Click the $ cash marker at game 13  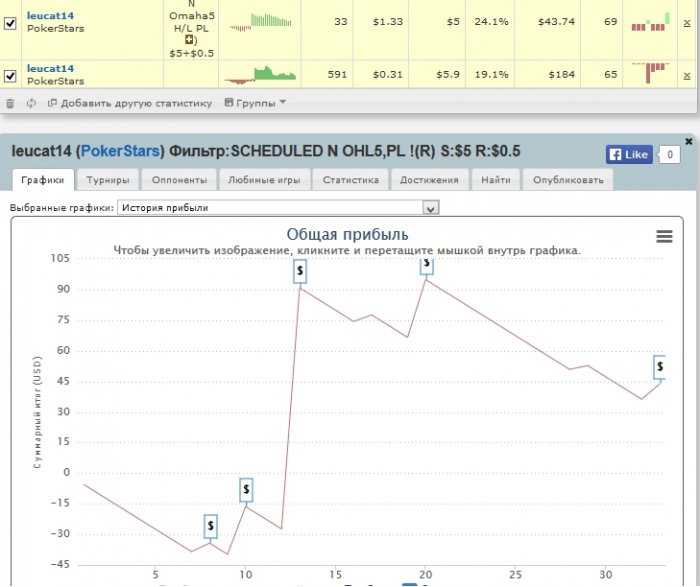click(300, 271)
